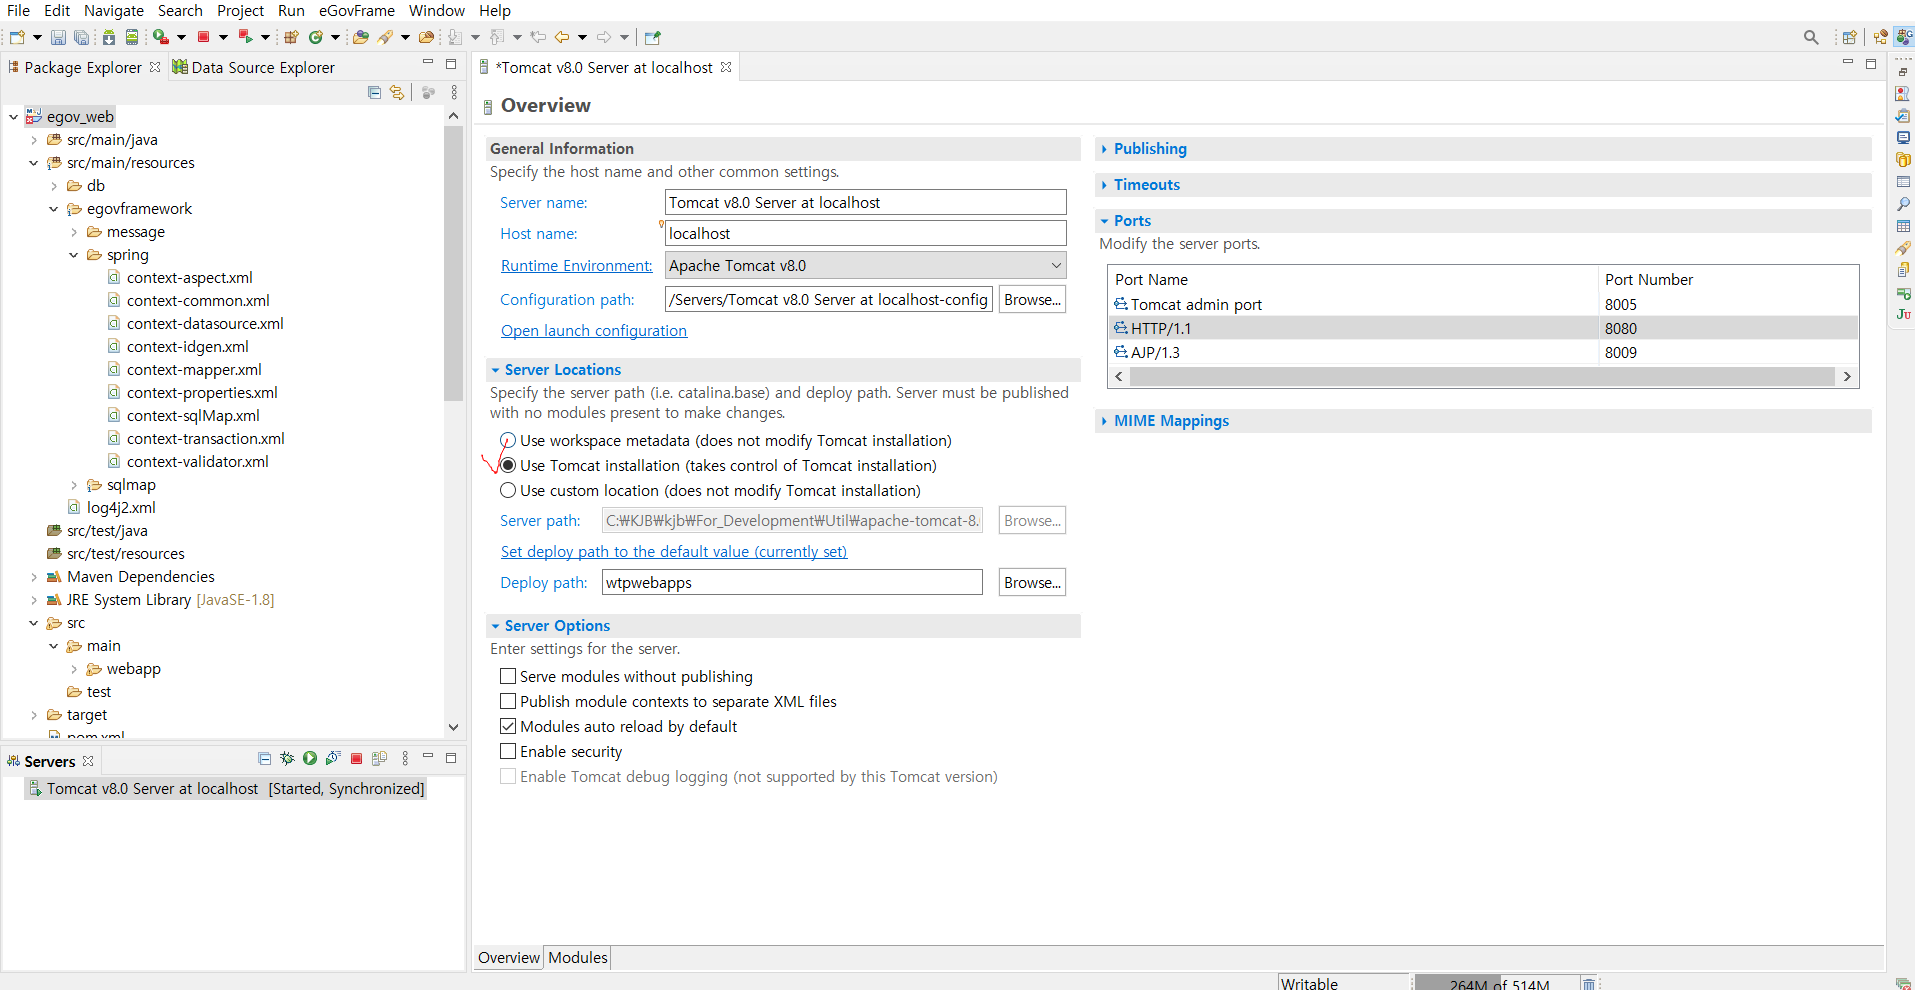Click the Open Perspective icon
This screenshot has width=1915, height=990.
1849,37
